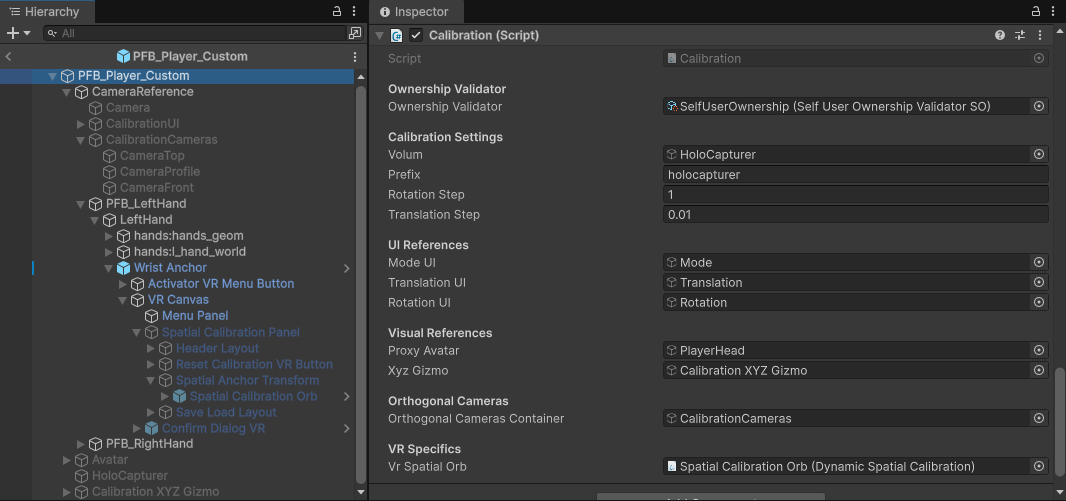The width and height of the screenshot is (1066, 501).
Task: Open prefab header options for PFB_Player_Custom
Action: pos(355,56)
